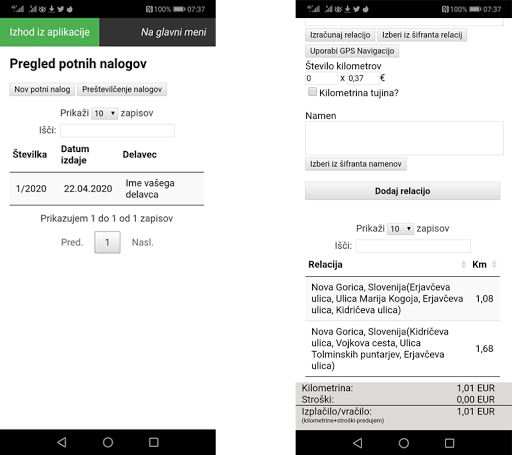
Task: Click Izberi iz šifranta relacij button
Action: pyautogui.click(x=422, y=35)
